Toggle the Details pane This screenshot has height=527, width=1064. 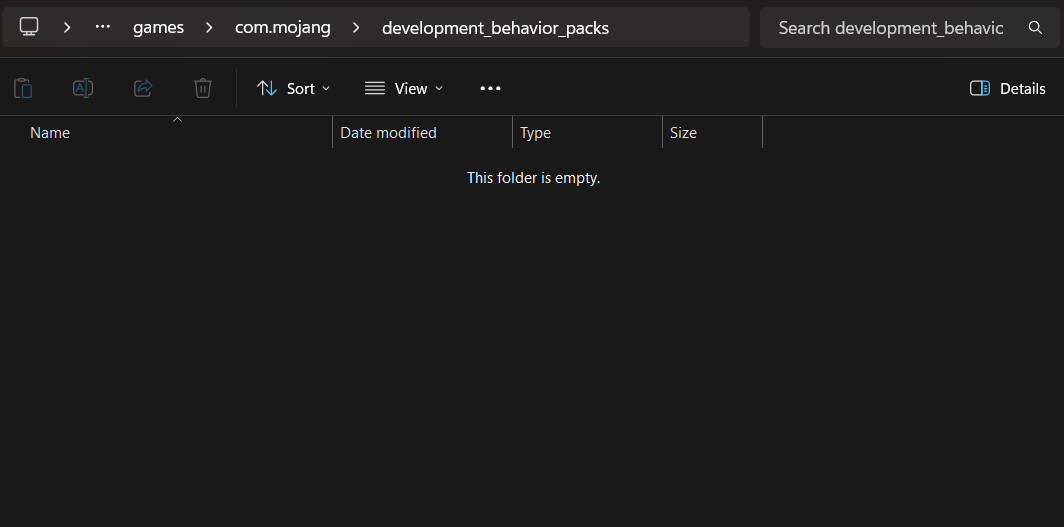coord(1008,88)
